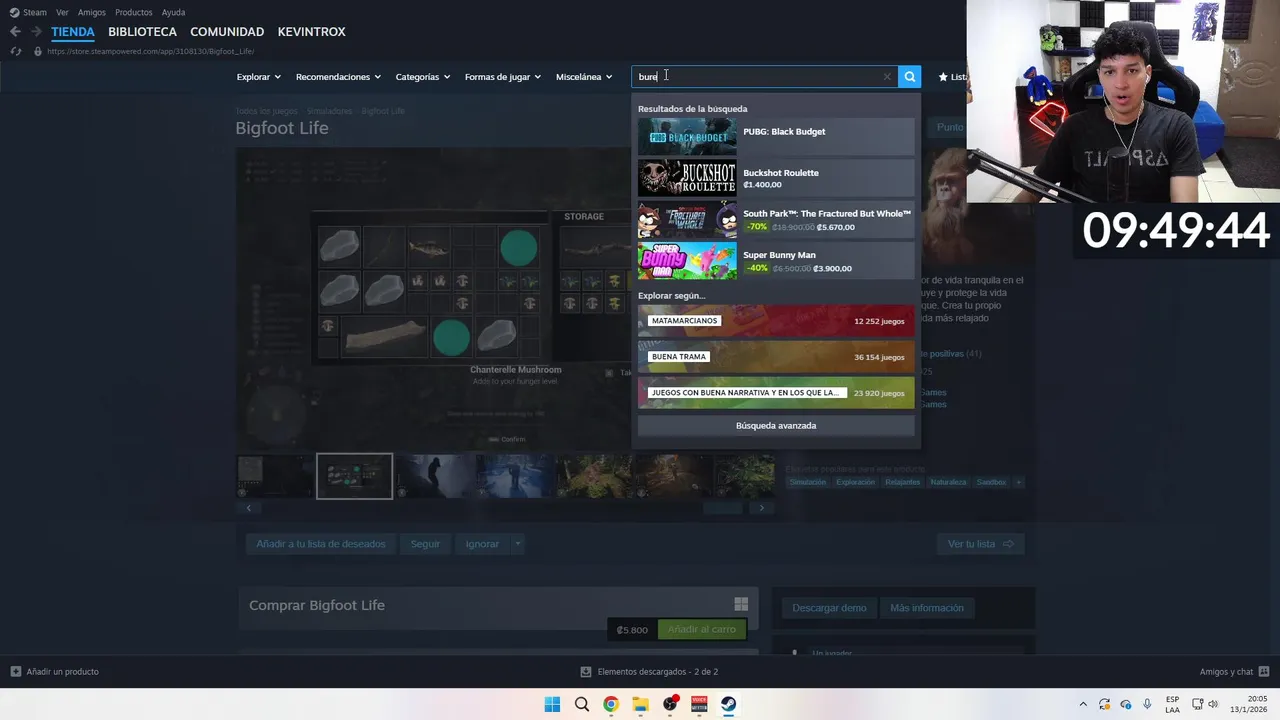This screenshot has height=720, width=1280.
Task: Open the Miscelánea dropdown
Action: pos(584,77)
